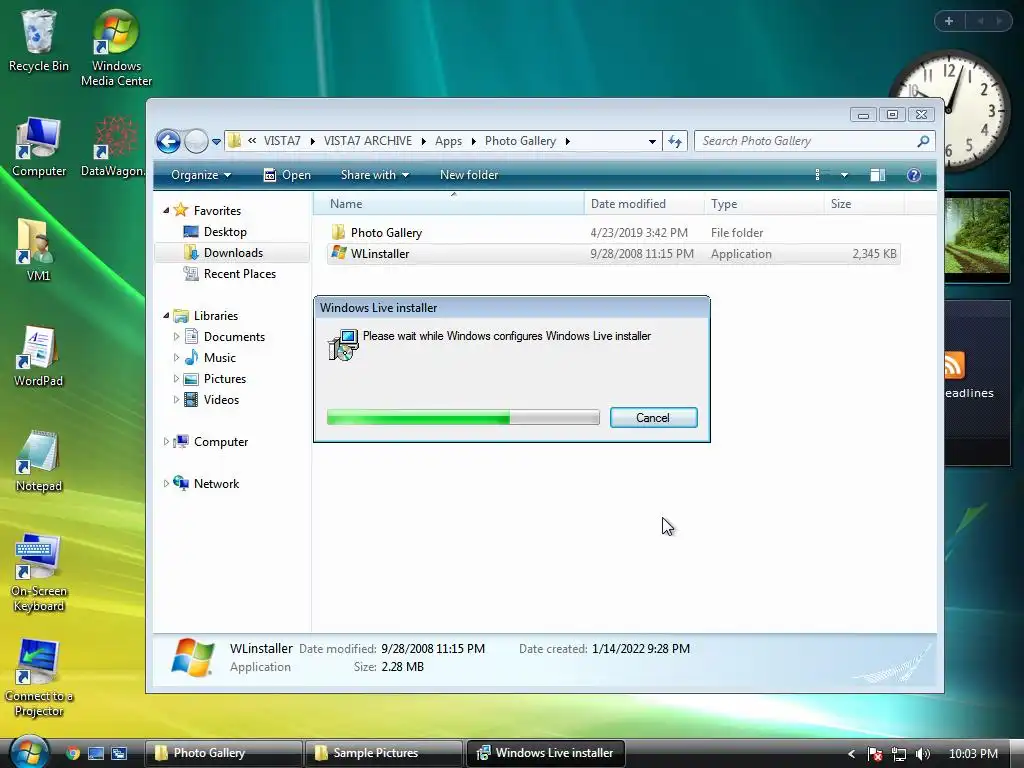Click the volume speaker tray icon
1024x768 pixels.
click(922, 754)
